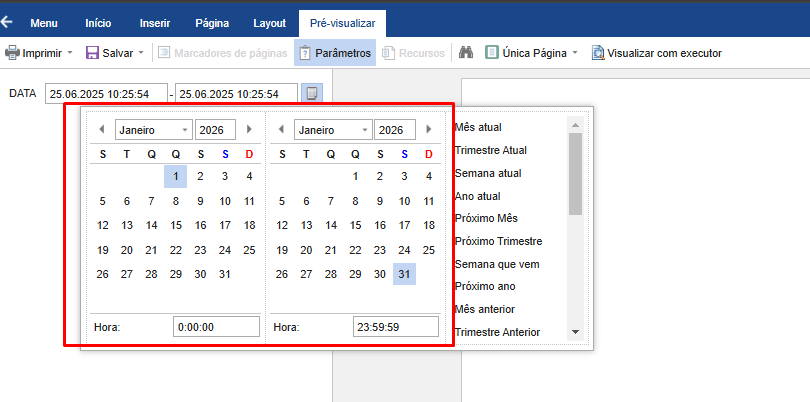Click the right calendar Hora field
This screenshot has width=810, height=402.
tap(395, 326)
